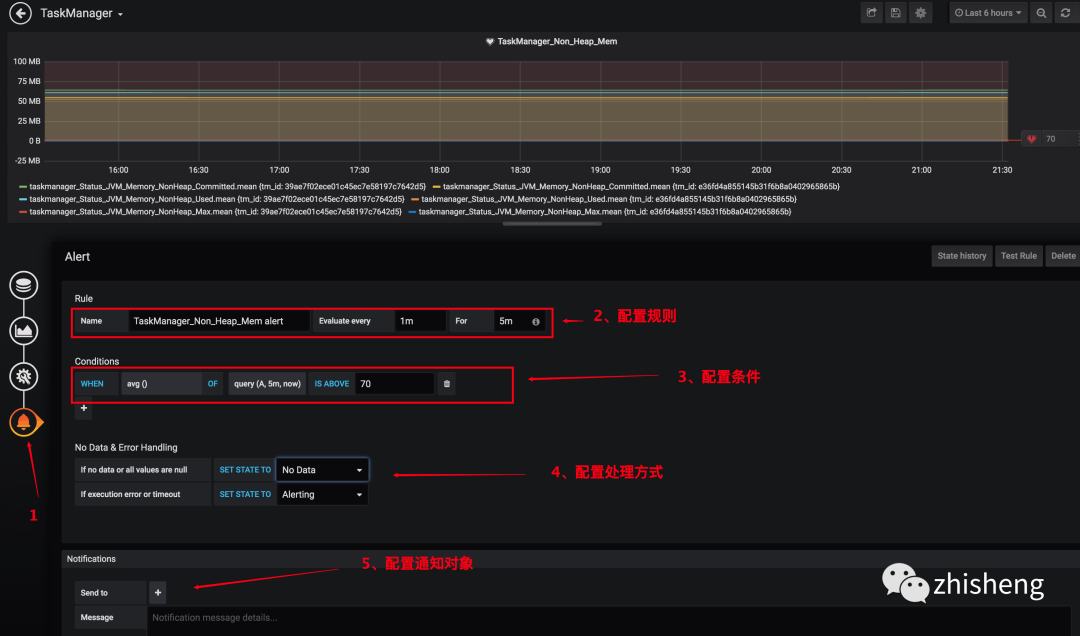Show info tooltip icon next to For

coord(536,322)
